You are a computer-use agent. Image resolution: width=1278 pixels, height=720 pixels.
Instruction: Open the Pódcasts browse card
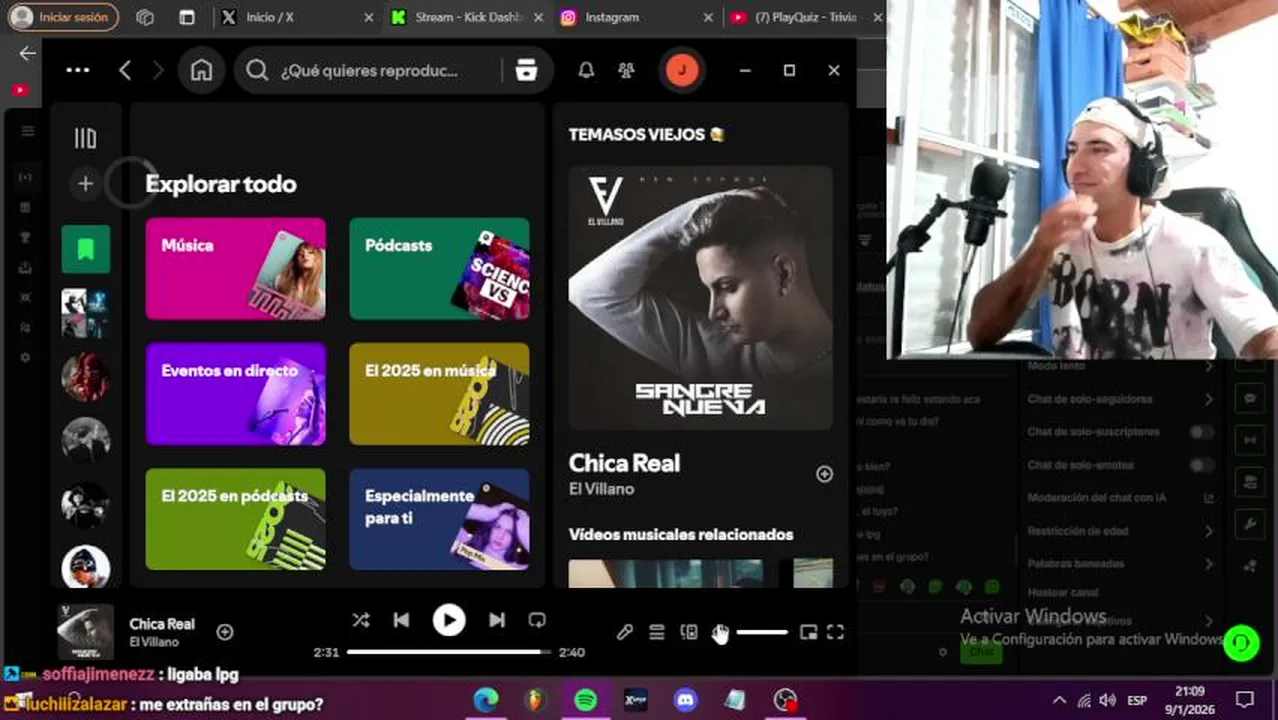(x=439, y=269)
